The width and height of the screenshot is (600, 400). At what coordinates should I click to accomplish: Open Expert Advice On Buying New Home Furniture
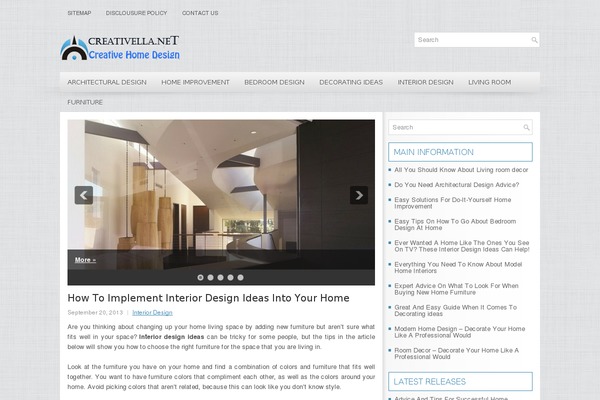(457, 289)
